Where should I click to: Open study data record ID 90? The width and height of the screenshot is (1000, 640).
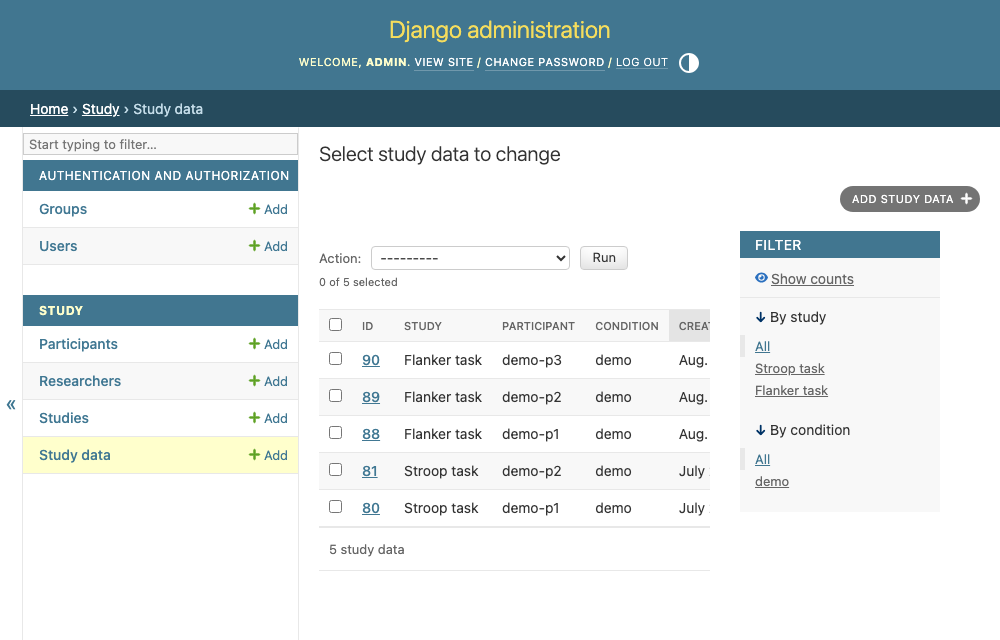tap(371, 360)
